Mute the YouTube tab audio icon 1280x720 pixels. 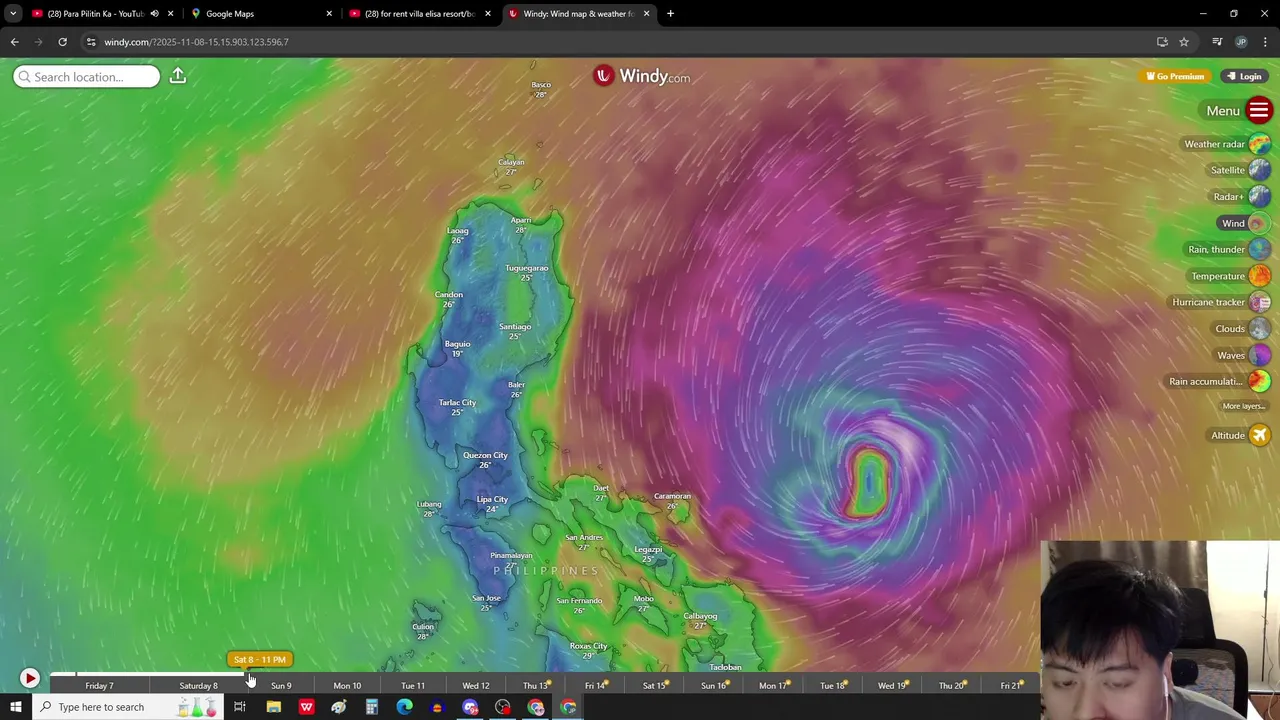click(154, 14)
